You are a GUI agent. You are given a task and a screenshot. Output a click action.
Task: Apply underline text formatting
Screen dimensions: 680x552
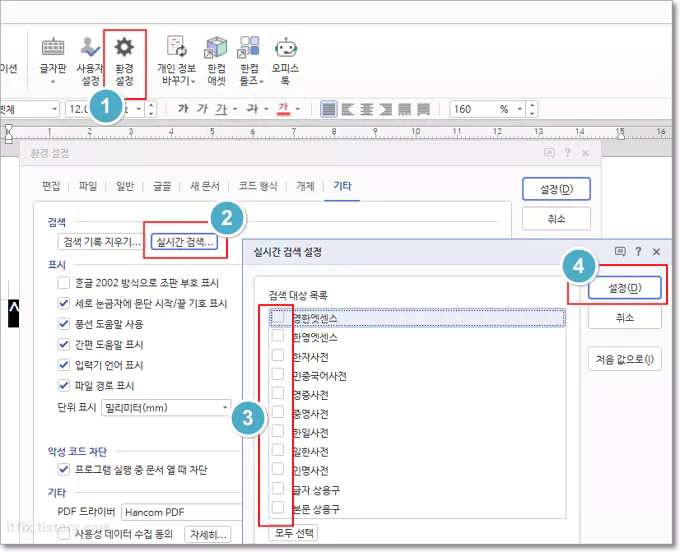pos(221,109)
